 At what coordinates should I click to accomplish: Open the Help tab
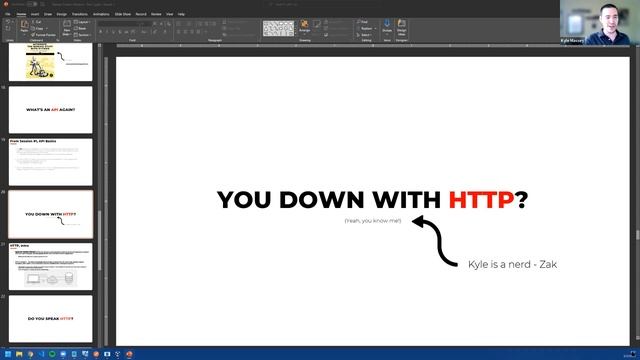[181, 14]
